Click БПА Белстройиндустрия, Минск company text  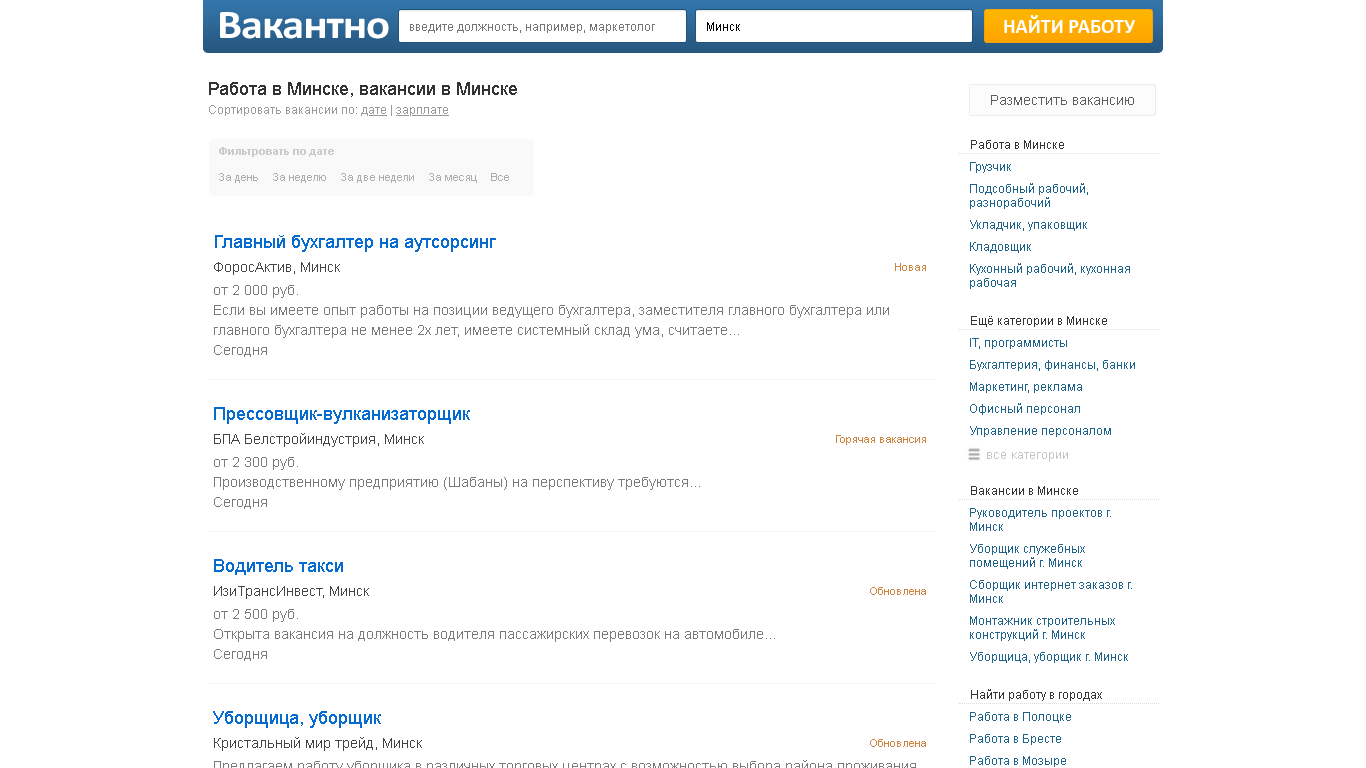[319, 439]
